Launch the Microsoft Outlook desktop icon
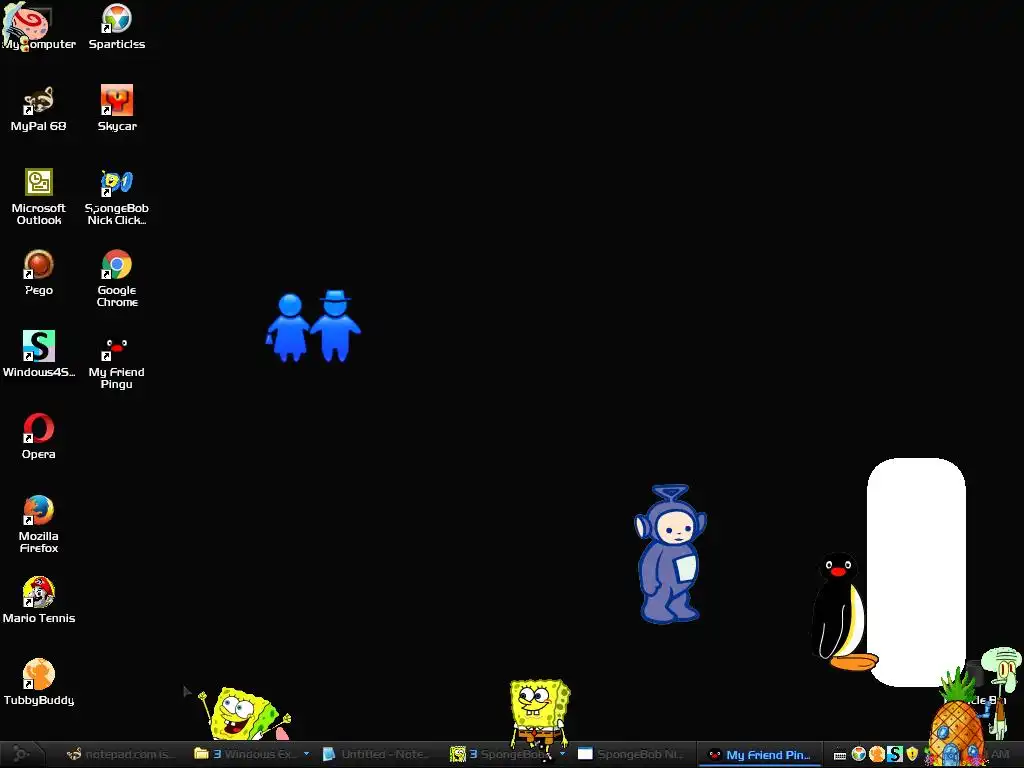 pos(39,197)
